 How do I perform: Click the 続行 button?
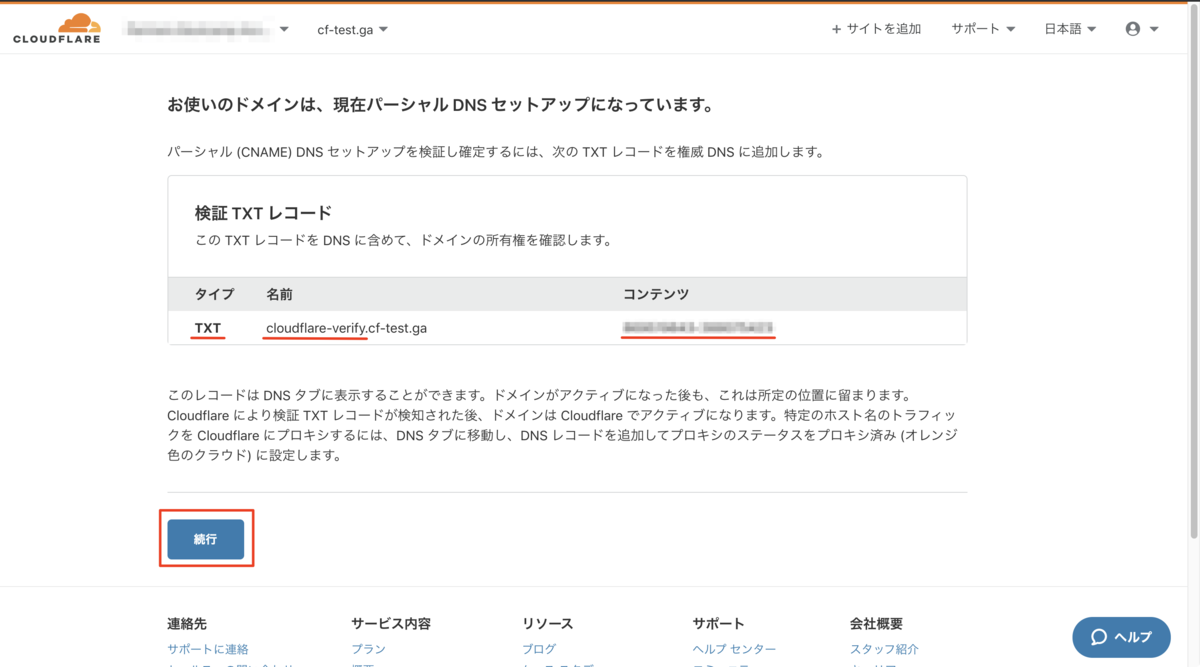[206, 539]
